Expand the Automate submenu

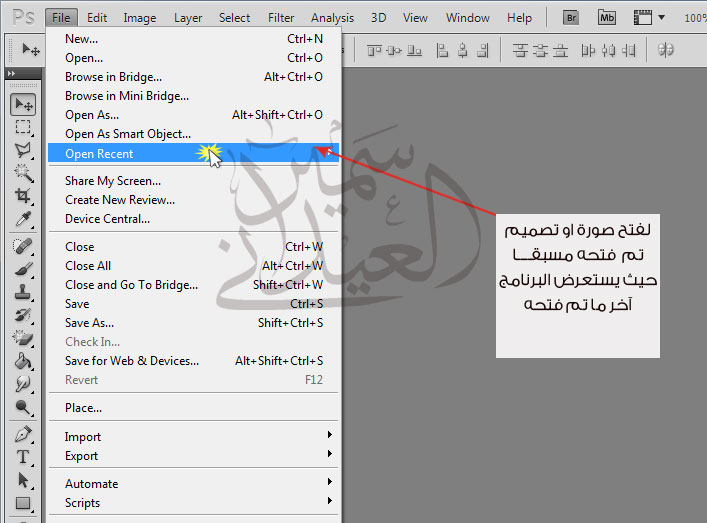pos(193,483)
